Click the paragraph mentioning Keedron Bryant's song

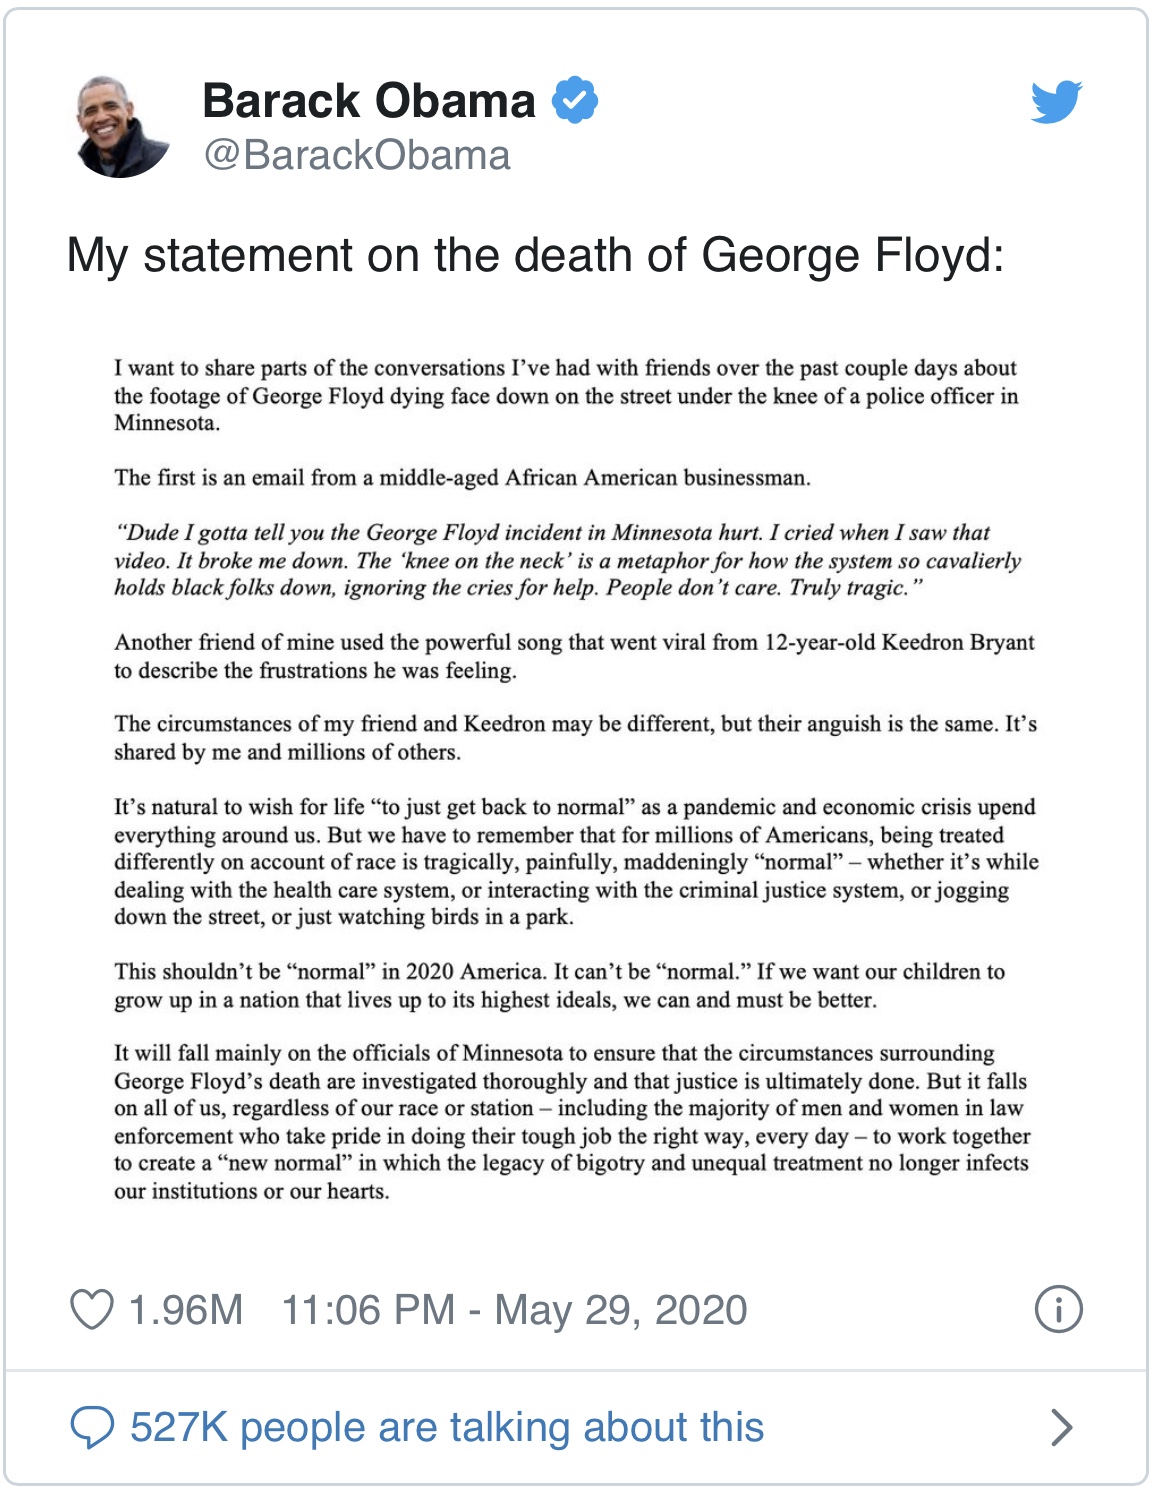pos(573,656)
